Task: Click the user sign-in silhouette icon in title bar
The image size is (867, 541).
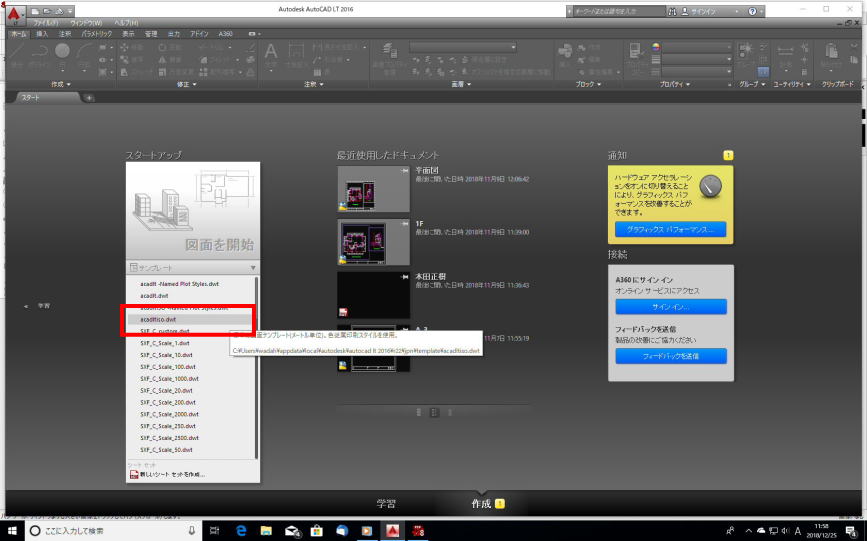Action: [x=685, y=11]
